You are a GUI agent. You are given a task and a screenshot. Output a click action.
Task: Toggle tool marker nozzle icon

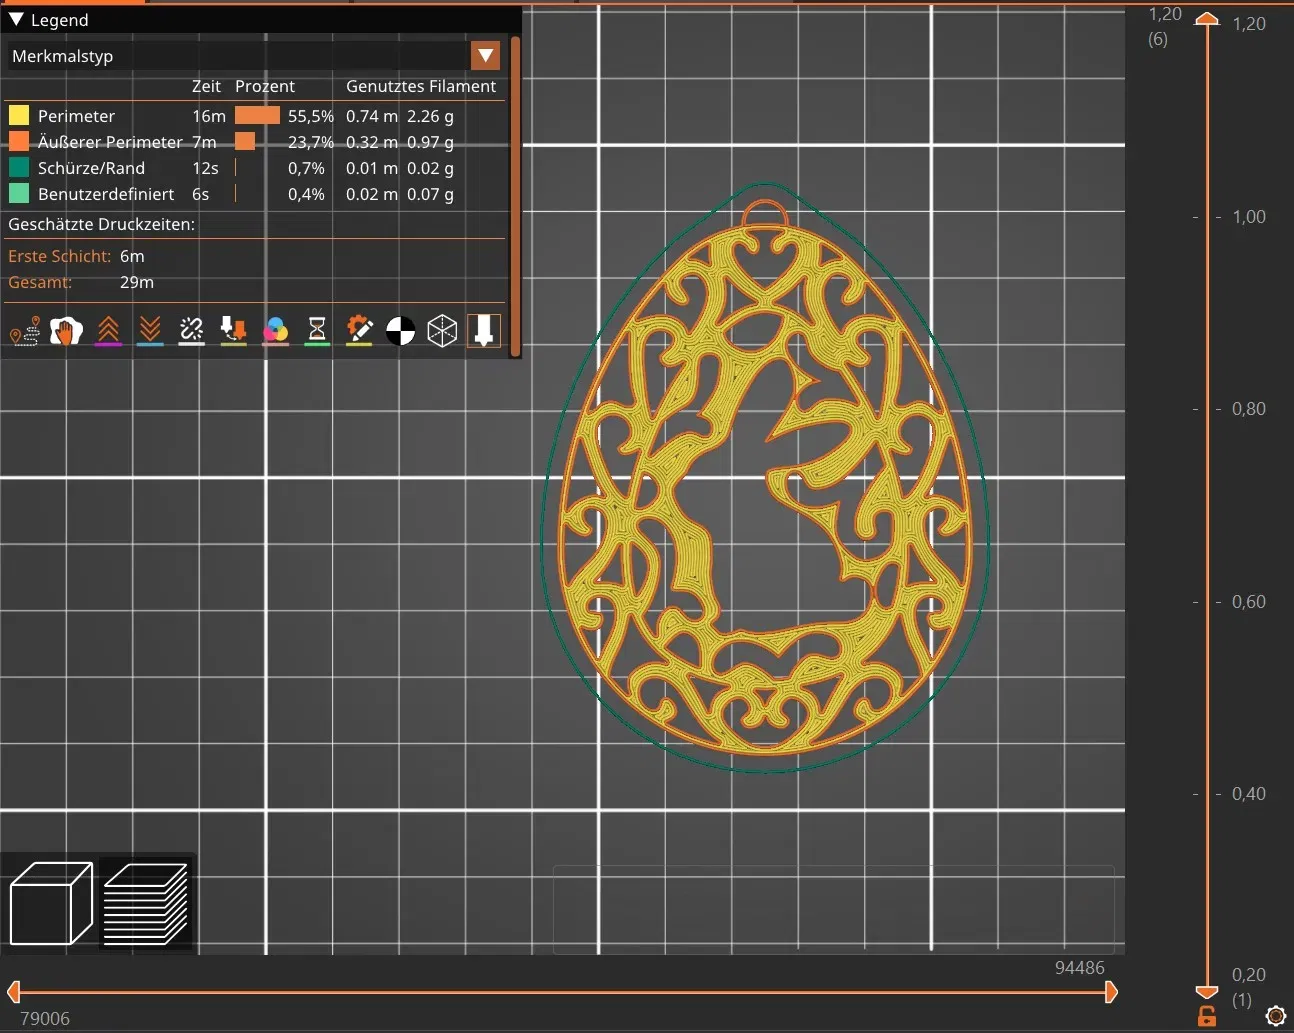click(x=484, y=331)
